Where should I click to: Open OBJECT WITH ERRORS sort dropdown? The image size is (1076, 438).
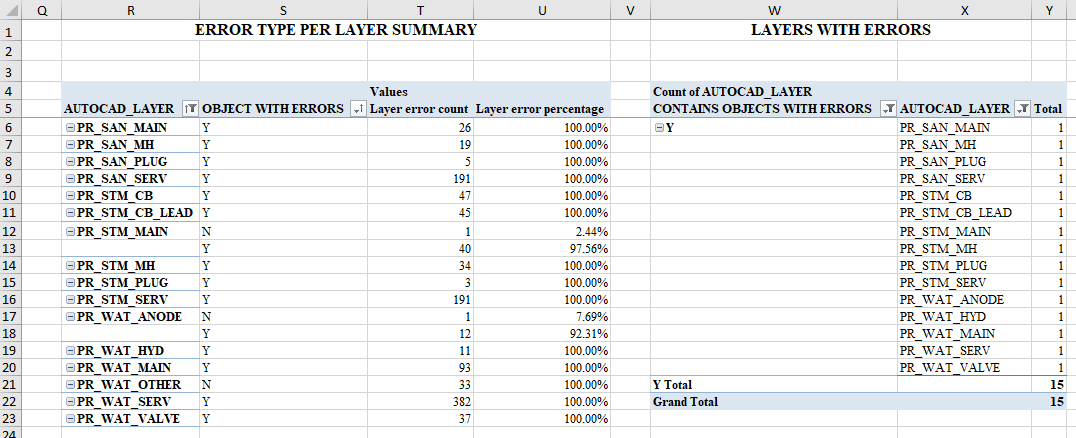(357, 109)
